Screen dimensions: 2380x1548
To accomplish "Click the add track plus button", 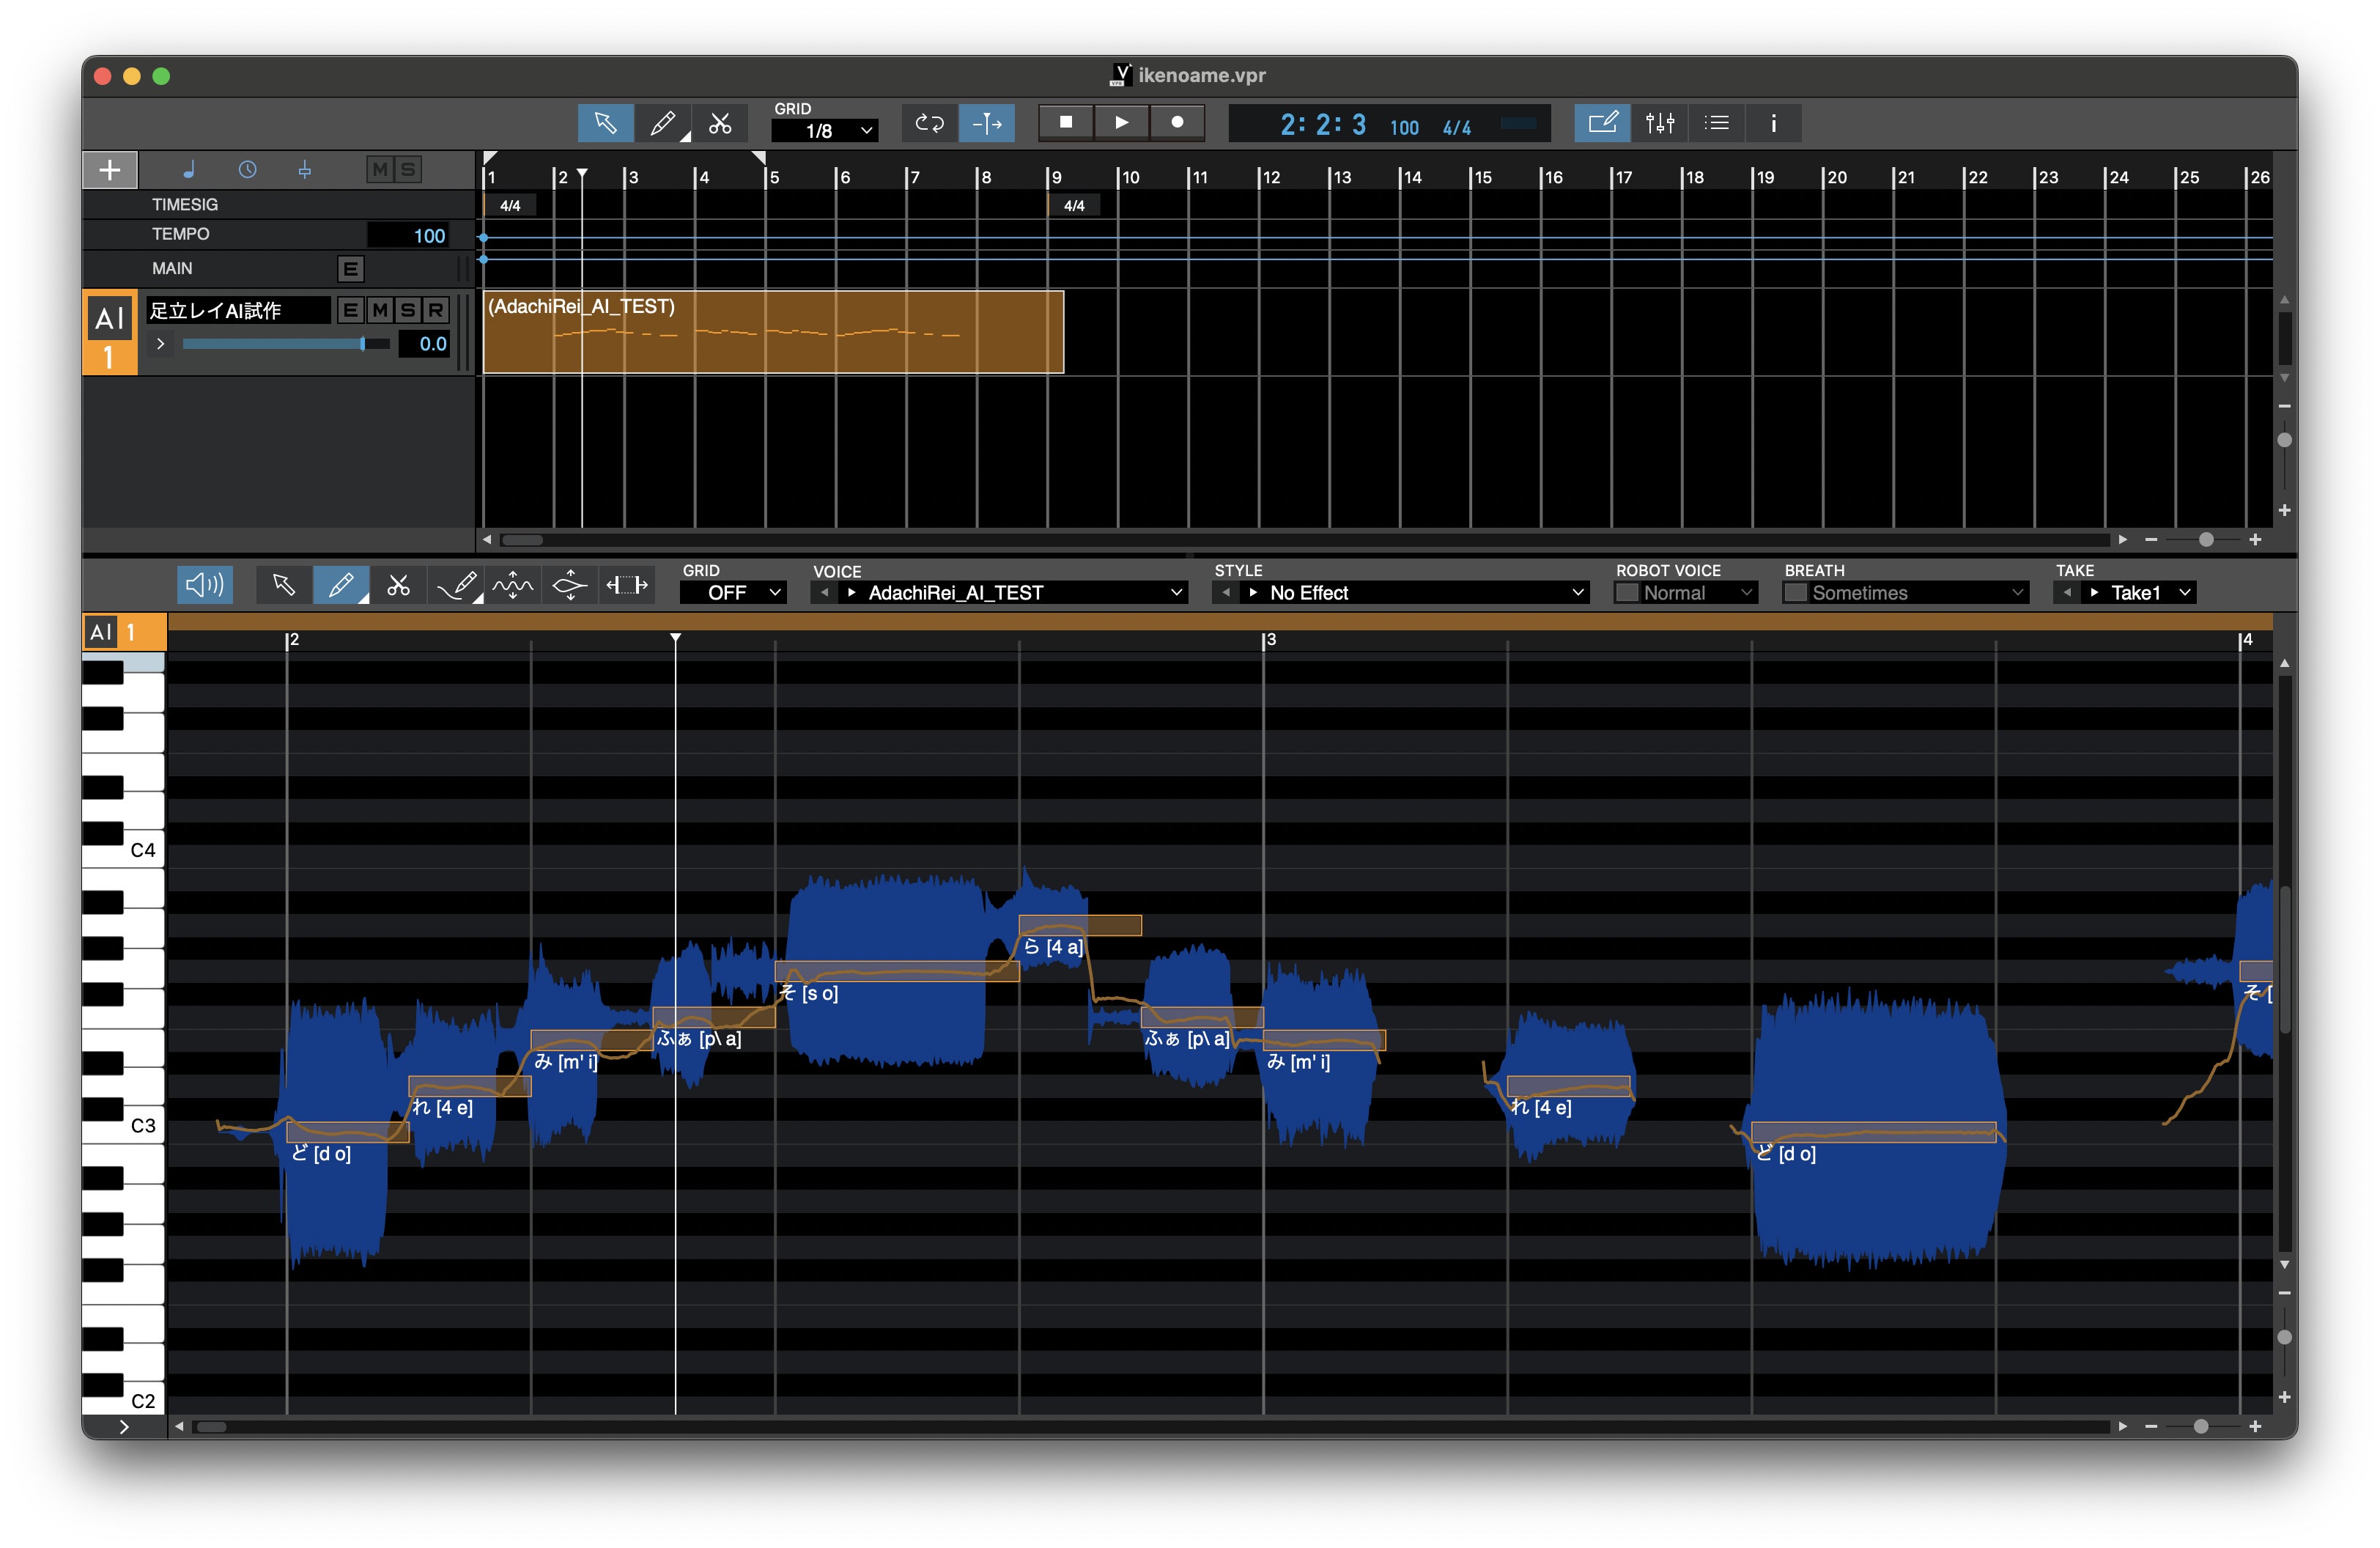I will [110, 170].
